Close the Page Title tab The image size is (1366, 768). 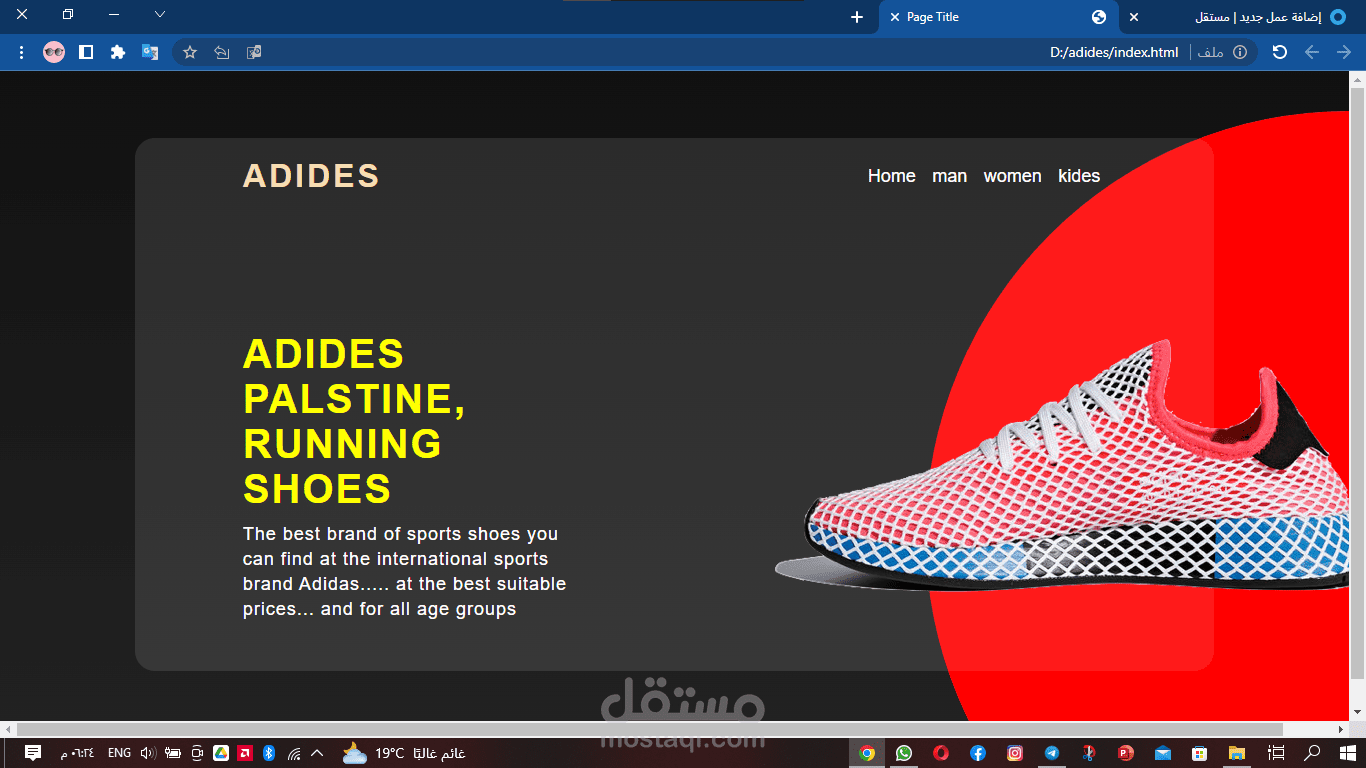pos(895,17)
